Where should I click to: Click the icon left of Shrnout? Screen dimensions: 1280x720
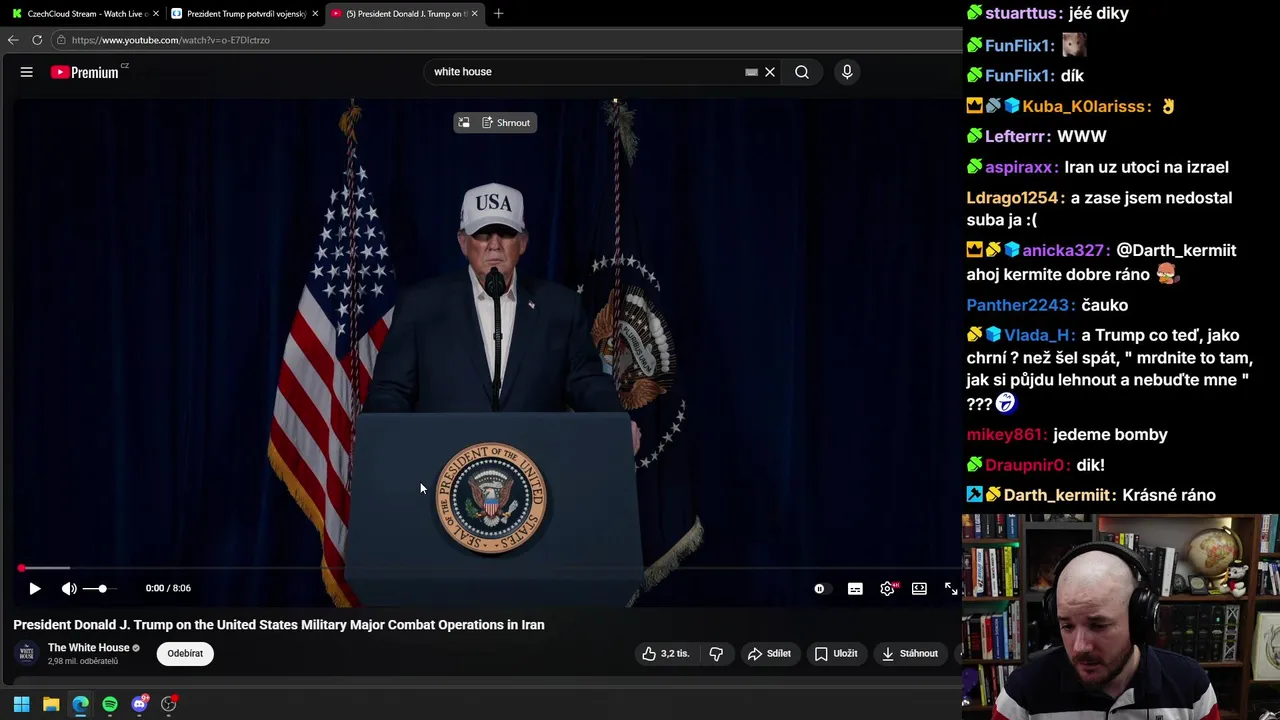[x=464, y=123]
